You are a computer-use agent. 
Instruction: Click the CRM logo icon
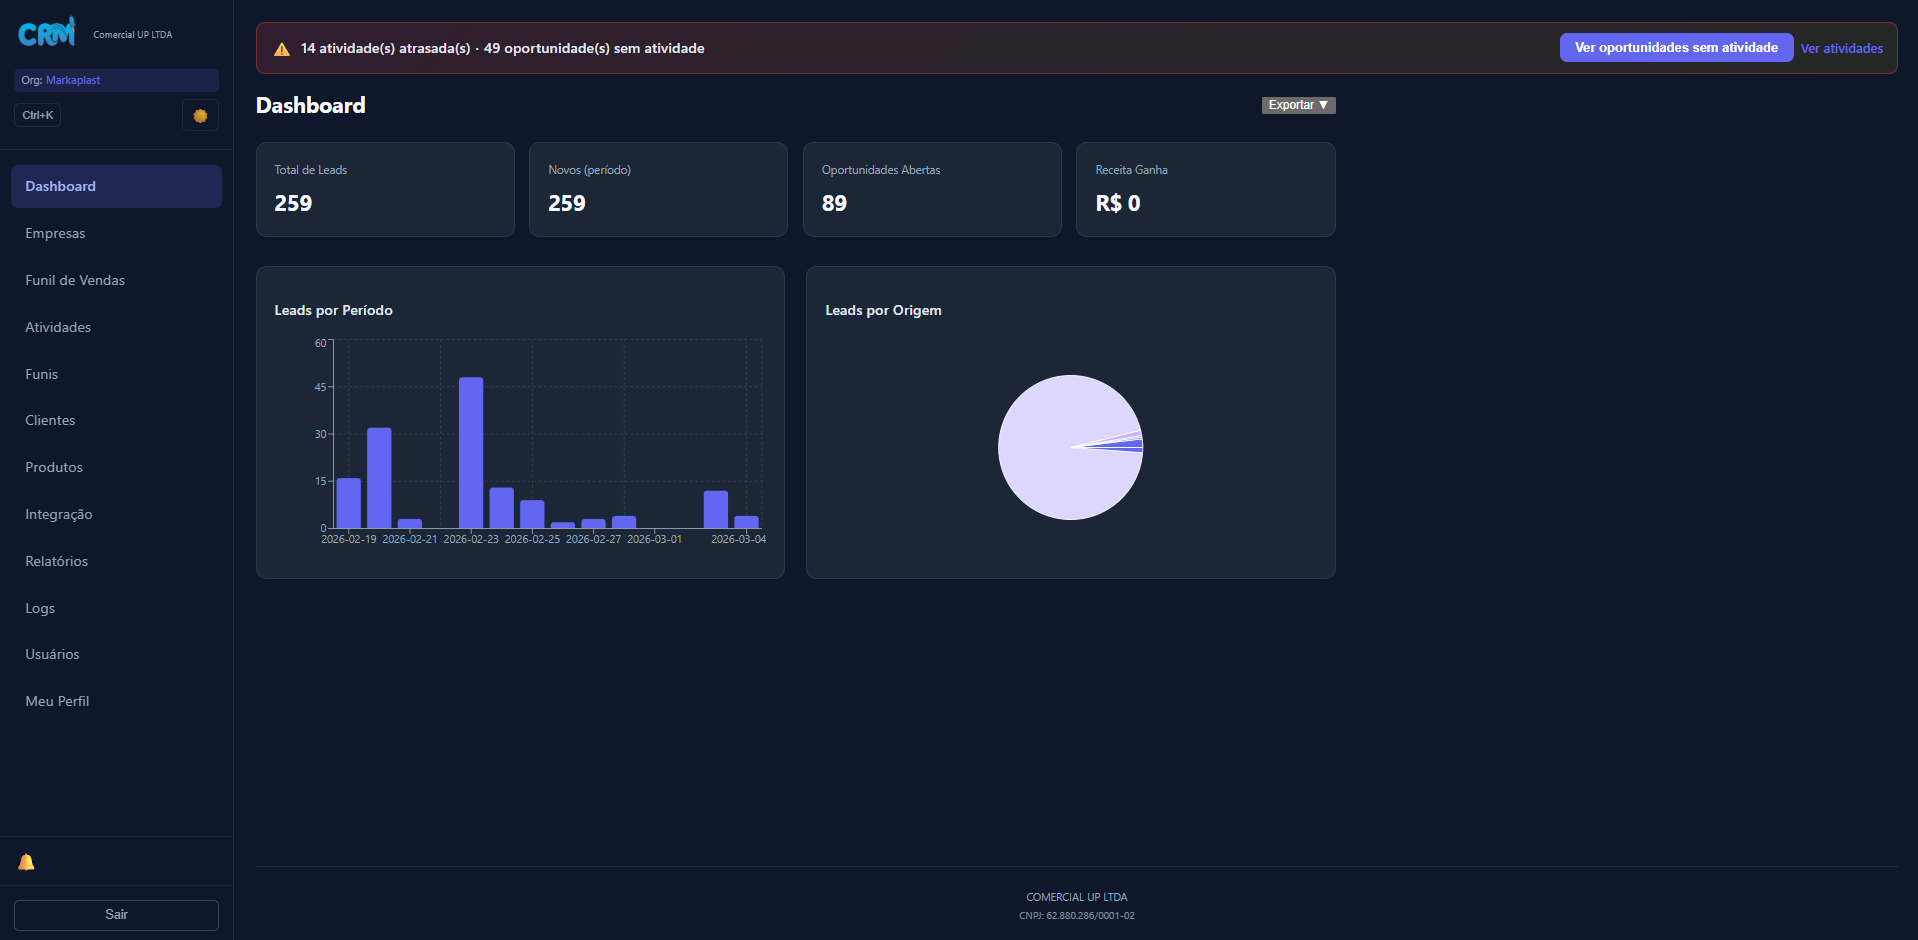point(45,32)
